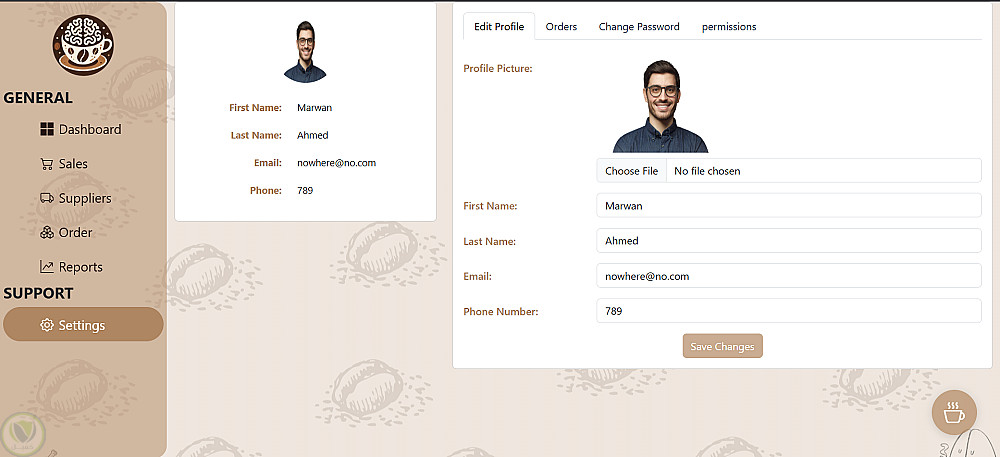Focus the First Name input field
Screen dimensions: 1000x457
[789, 206]
